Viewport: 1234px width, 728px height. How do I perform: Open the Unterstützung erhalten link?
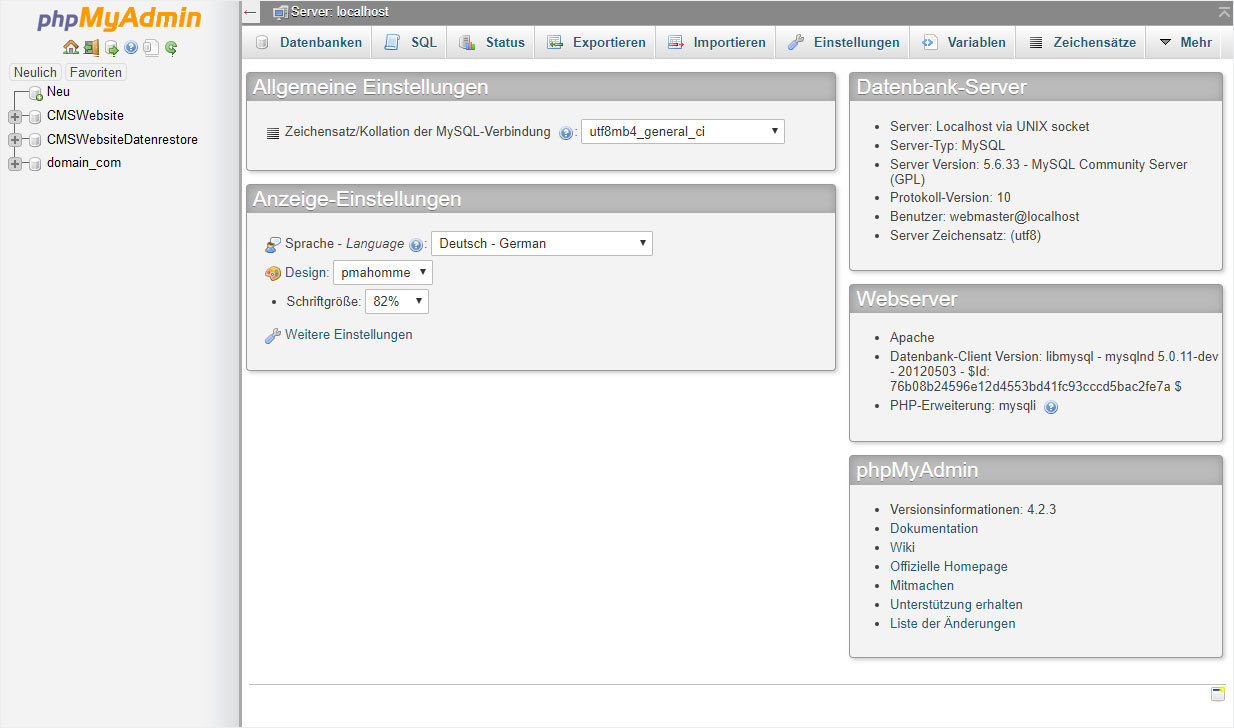956,604
